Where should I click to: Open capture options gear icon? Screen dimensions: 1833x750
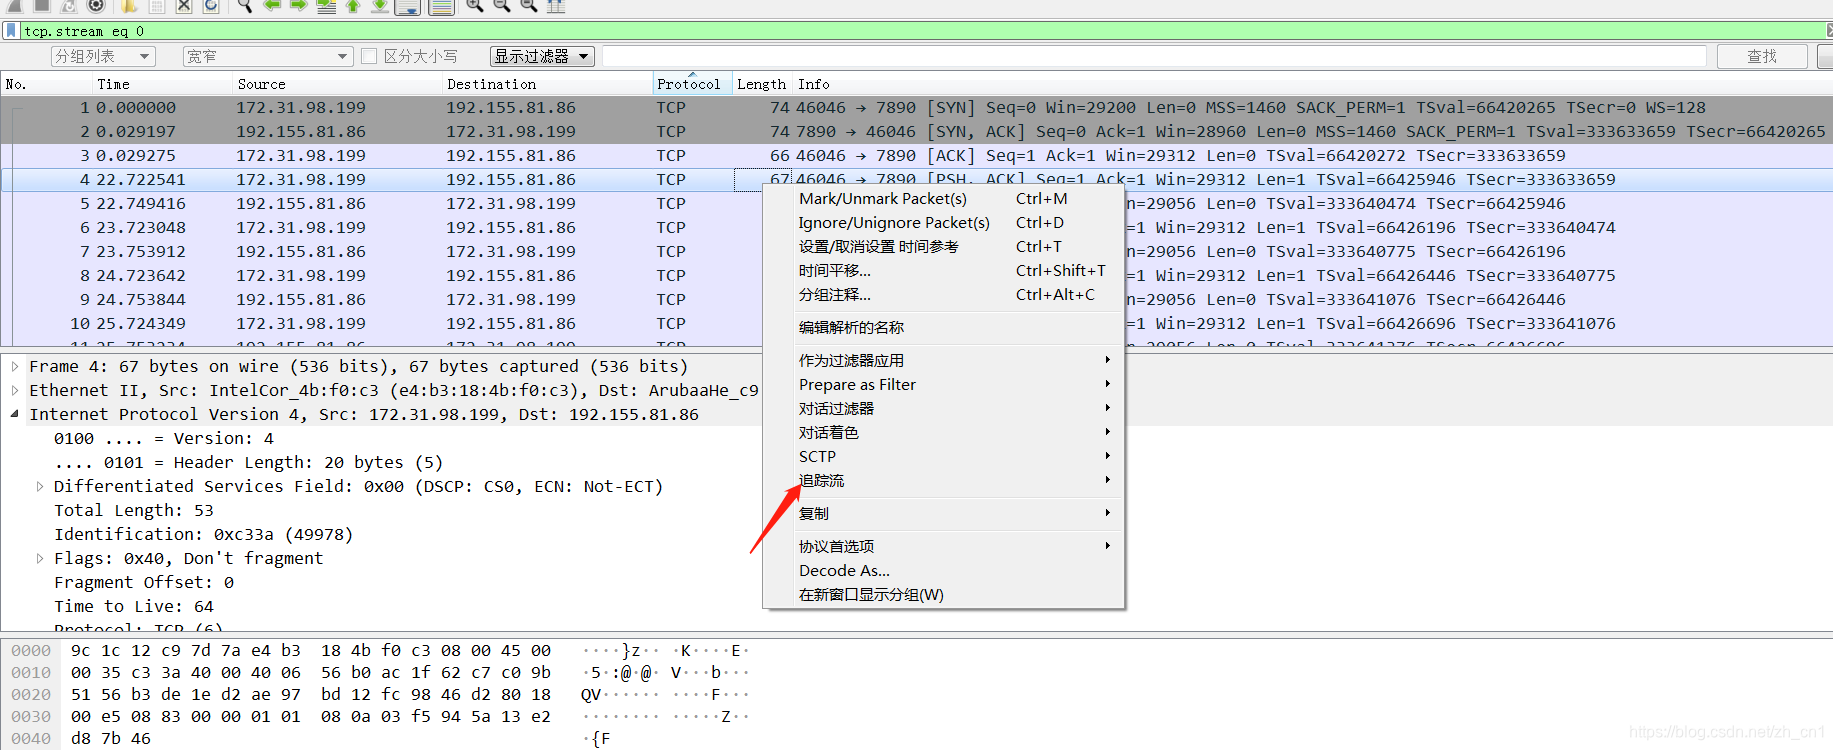[96, 5]
